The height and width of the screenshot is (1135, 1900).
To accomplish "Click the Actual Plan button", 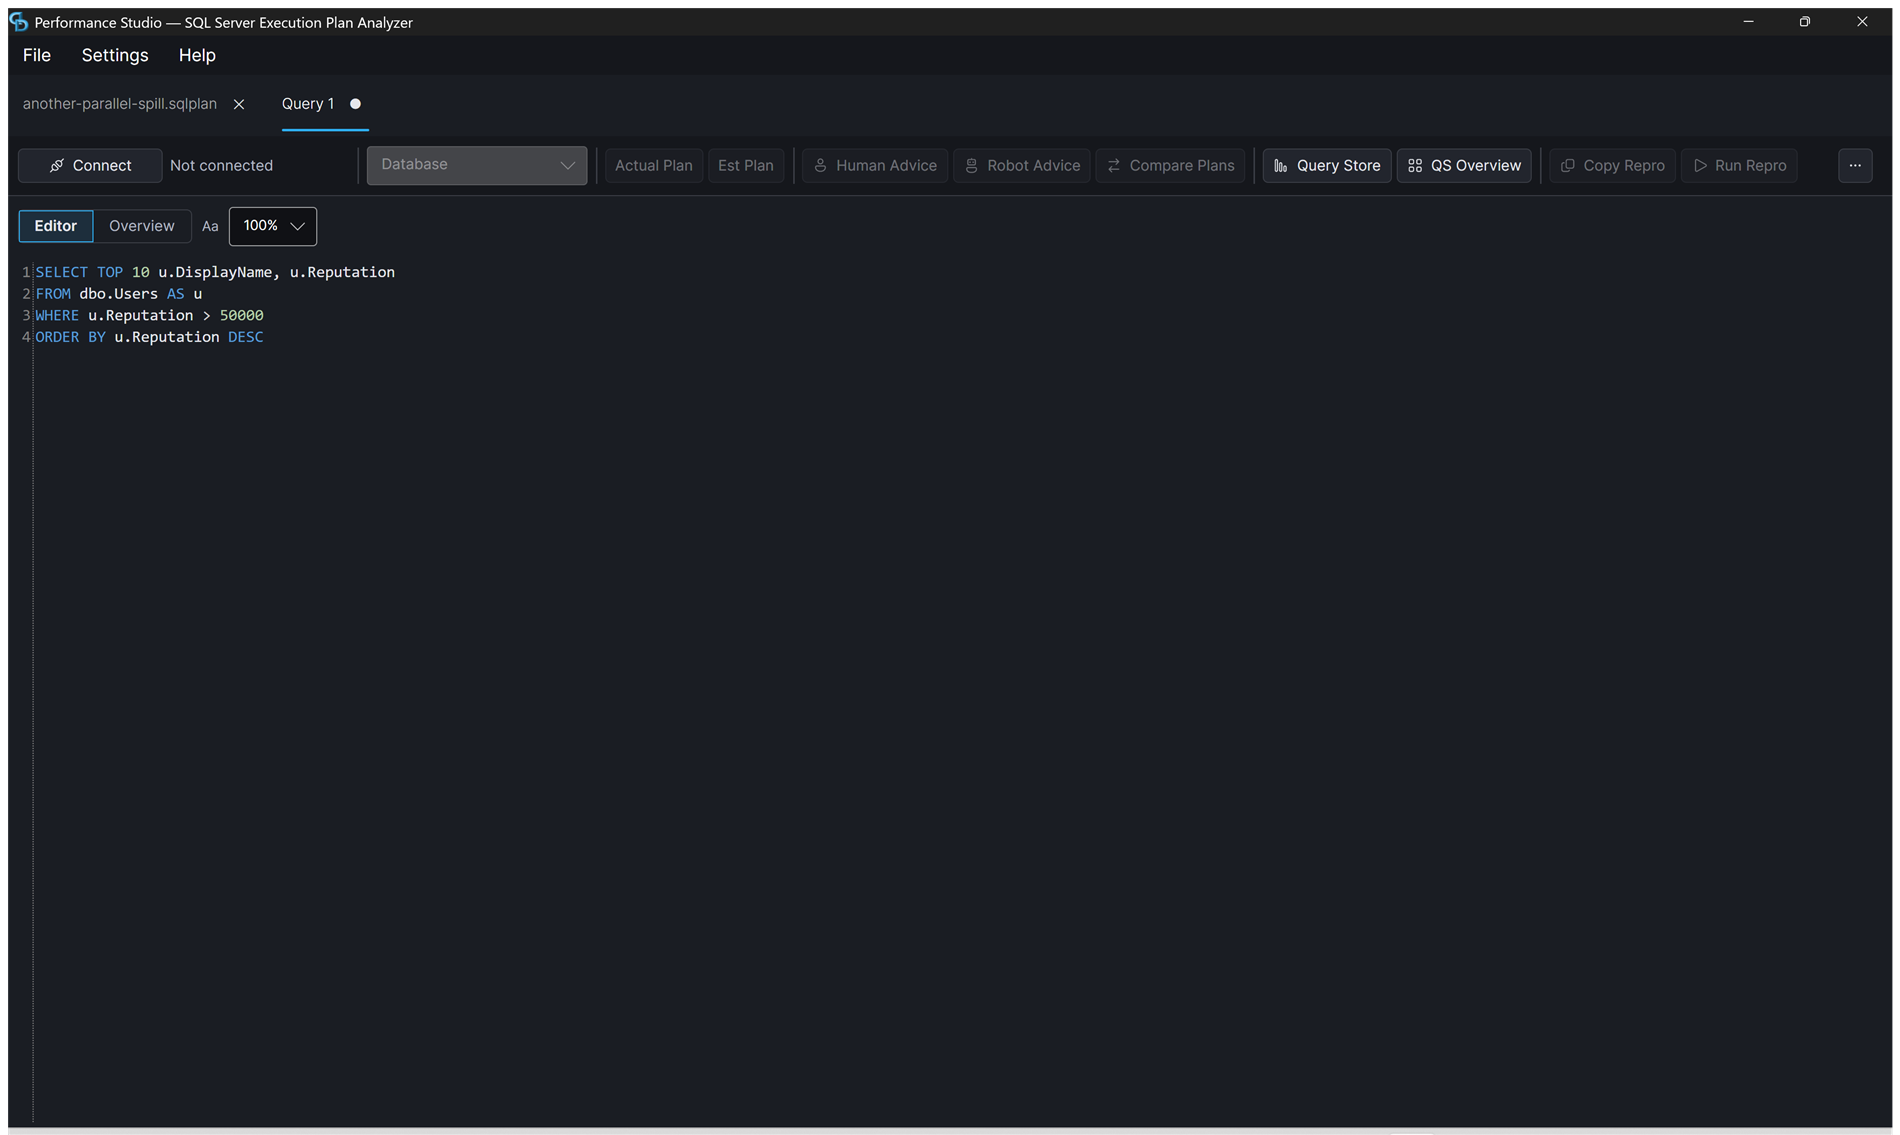I will click(653, 165).
